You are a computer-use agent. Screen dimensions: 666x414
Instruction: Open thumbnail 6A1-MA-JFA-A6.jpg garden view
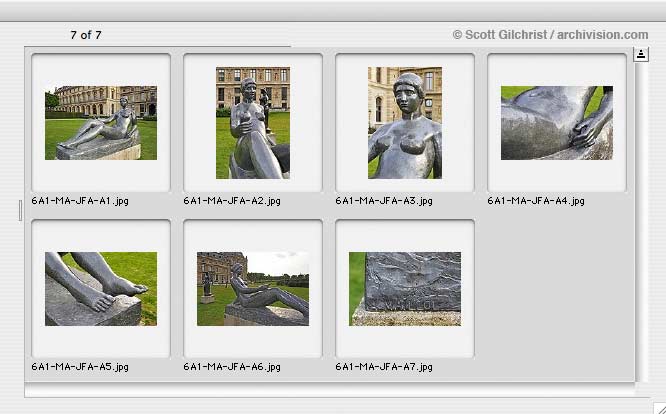[253, 289]
